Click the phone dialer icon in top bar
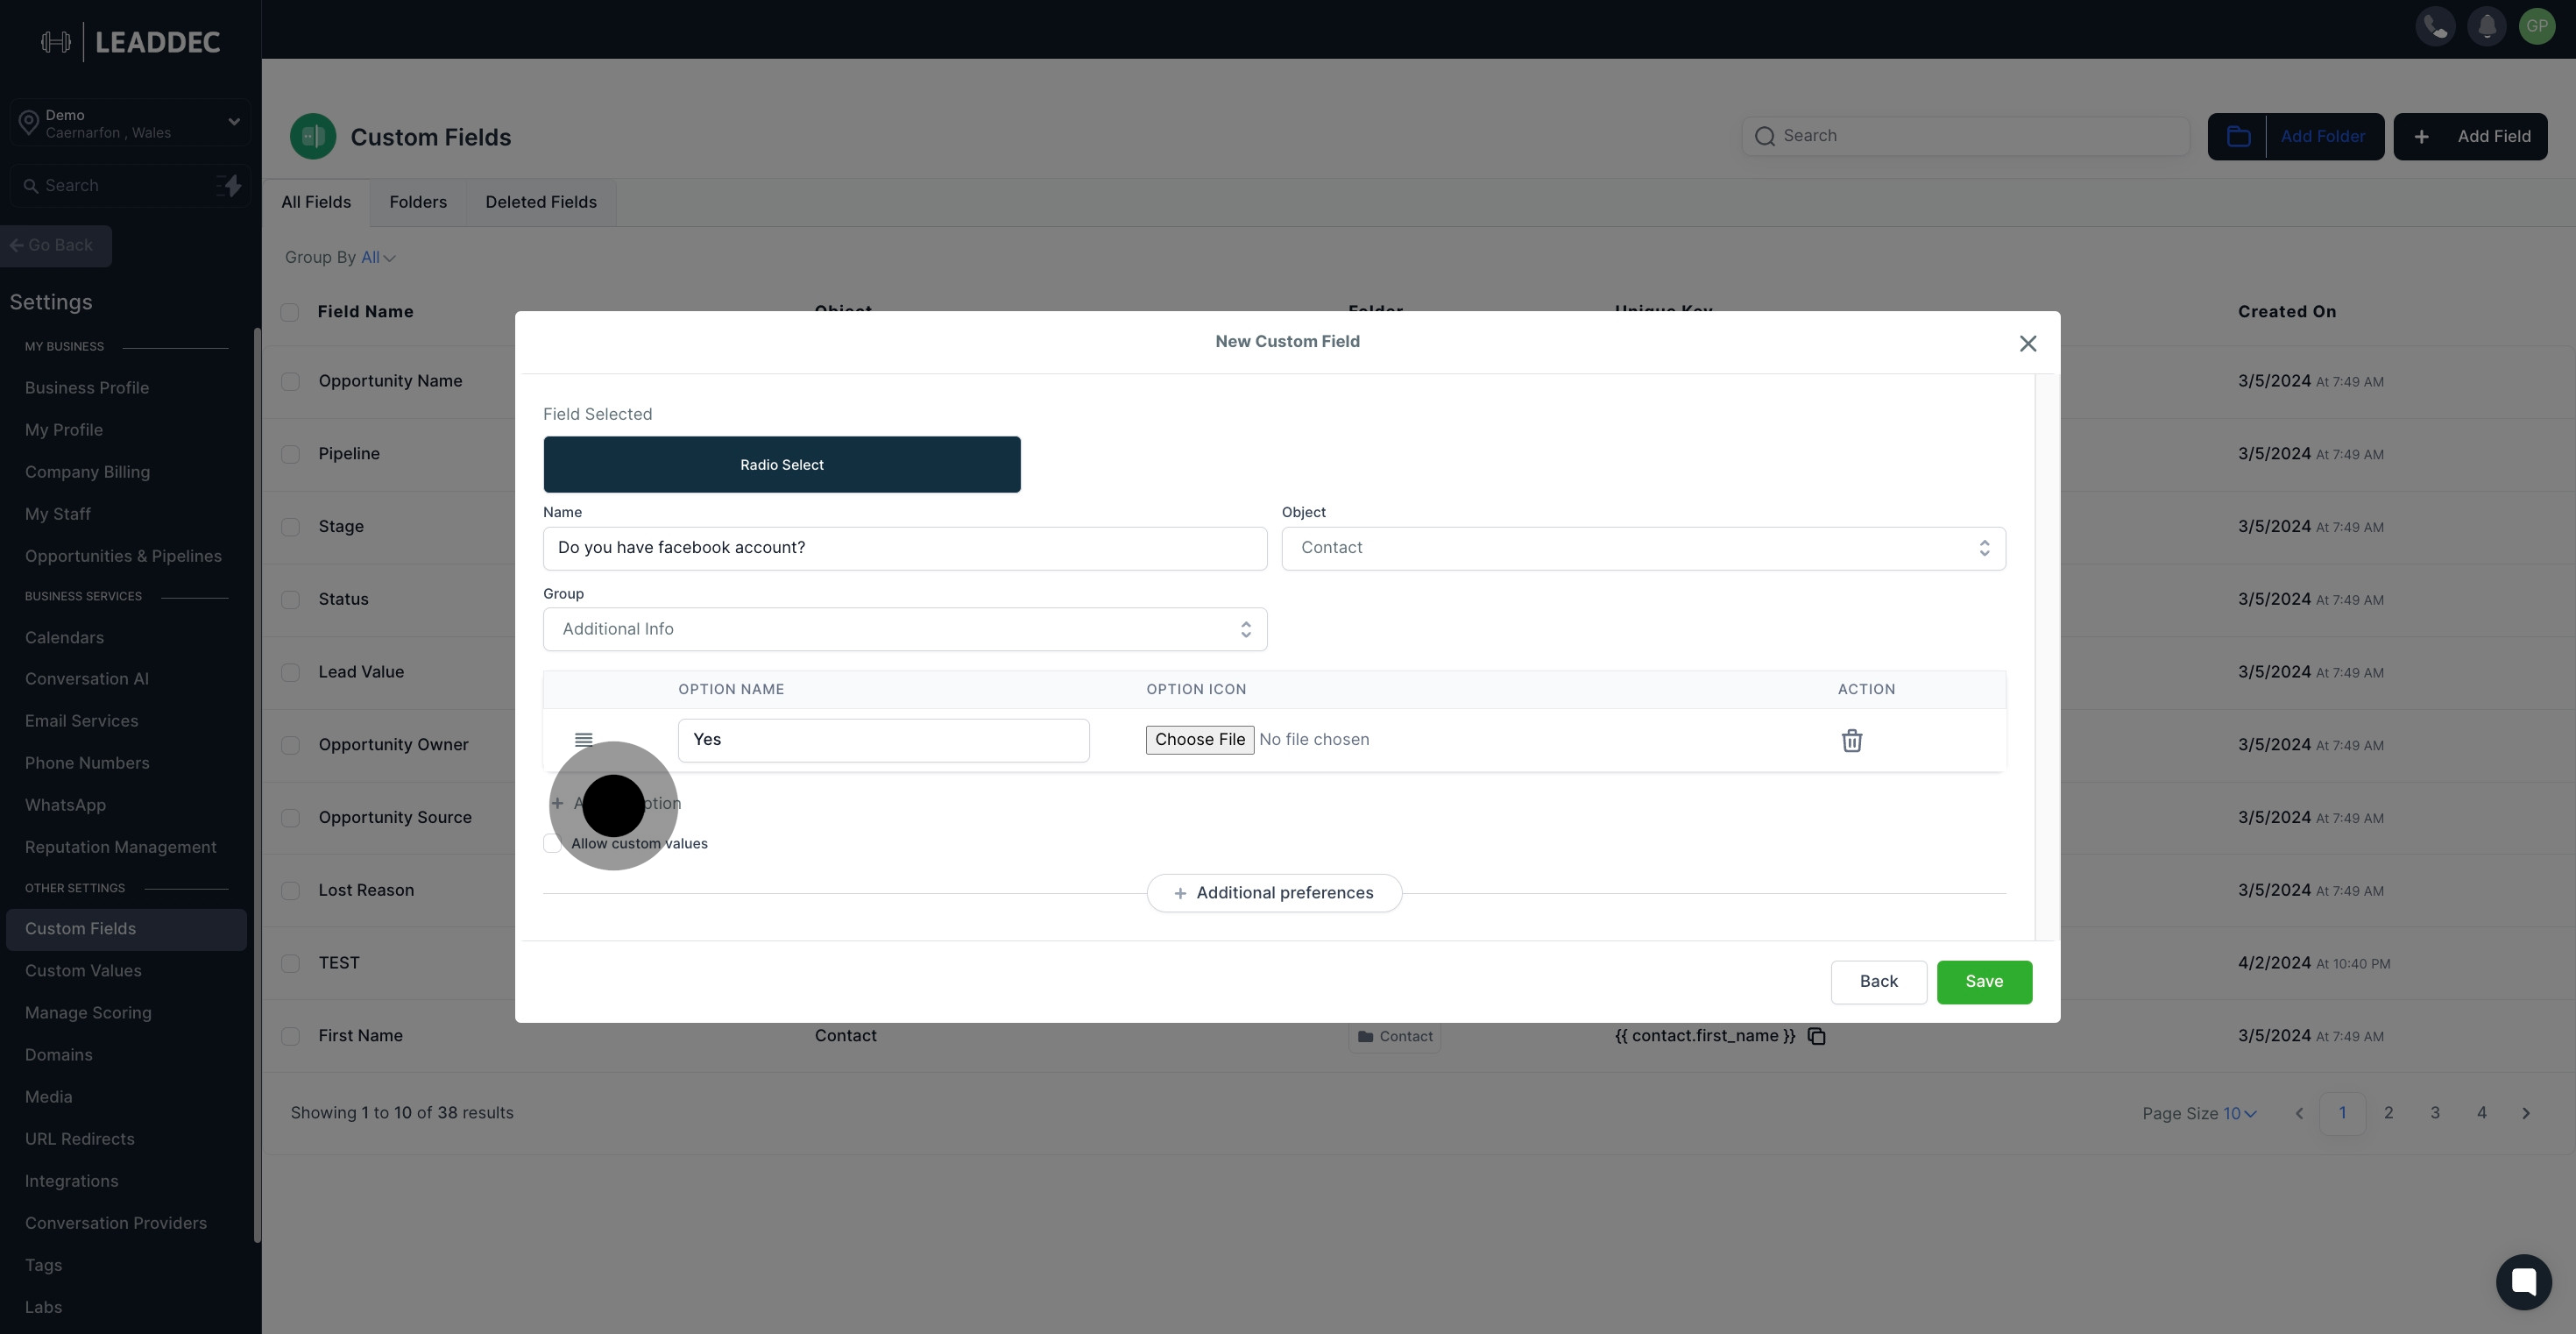 click(2435, 26)
